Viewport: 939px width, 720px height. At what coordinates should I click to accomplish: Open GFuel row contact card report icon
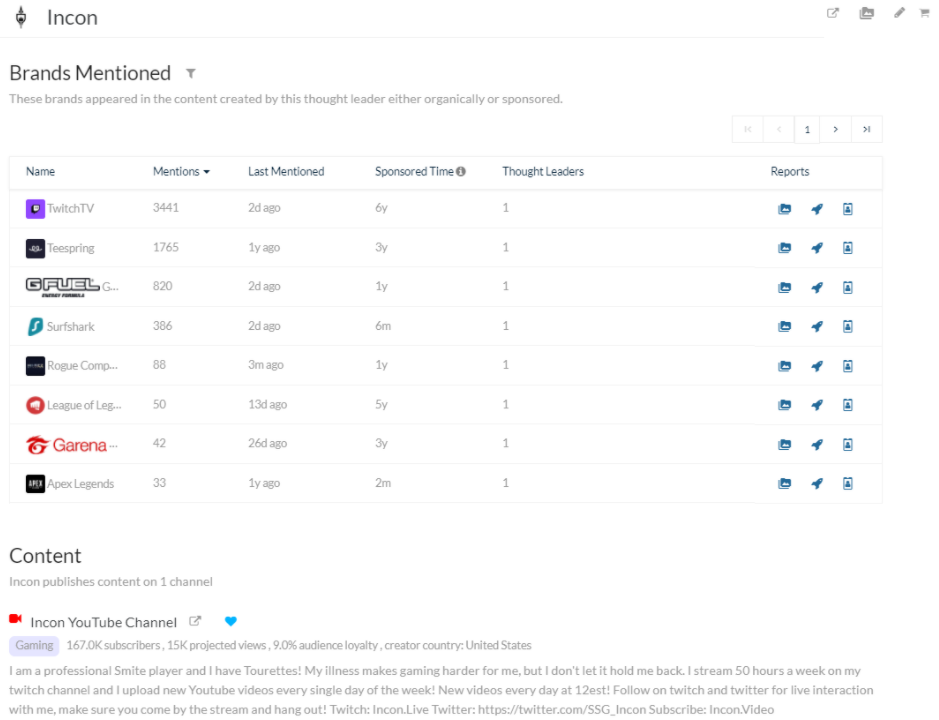click(847, 287)
